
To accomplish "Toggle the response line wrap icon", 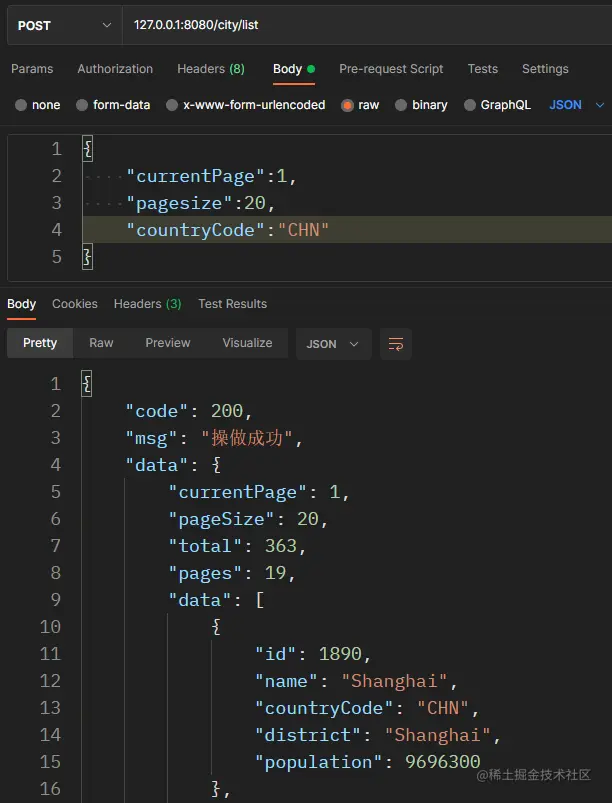I will pyautogui.click(x=396, y=344).
